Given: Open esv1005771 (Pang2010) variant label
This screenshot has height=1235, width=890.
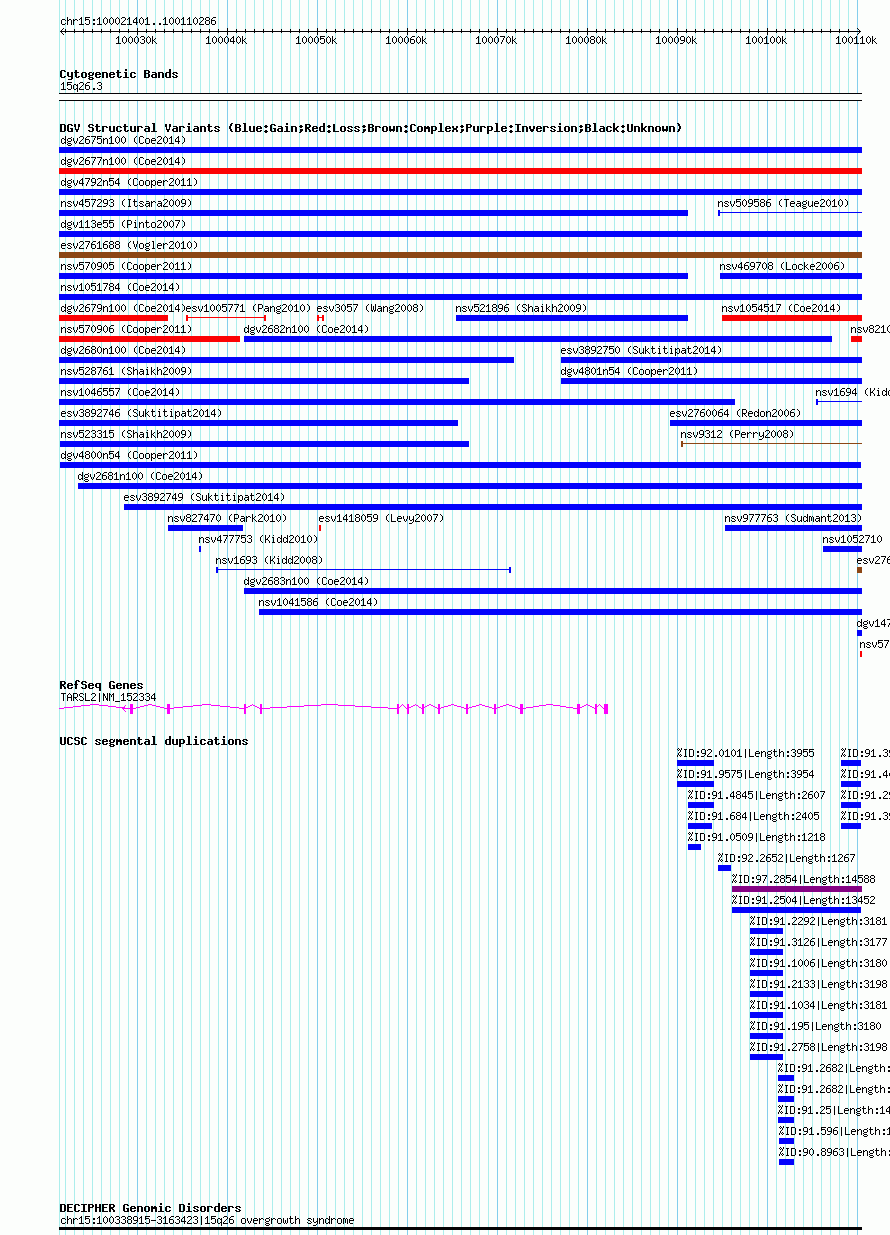Looking at the screenshot, I should click(249, 308).
